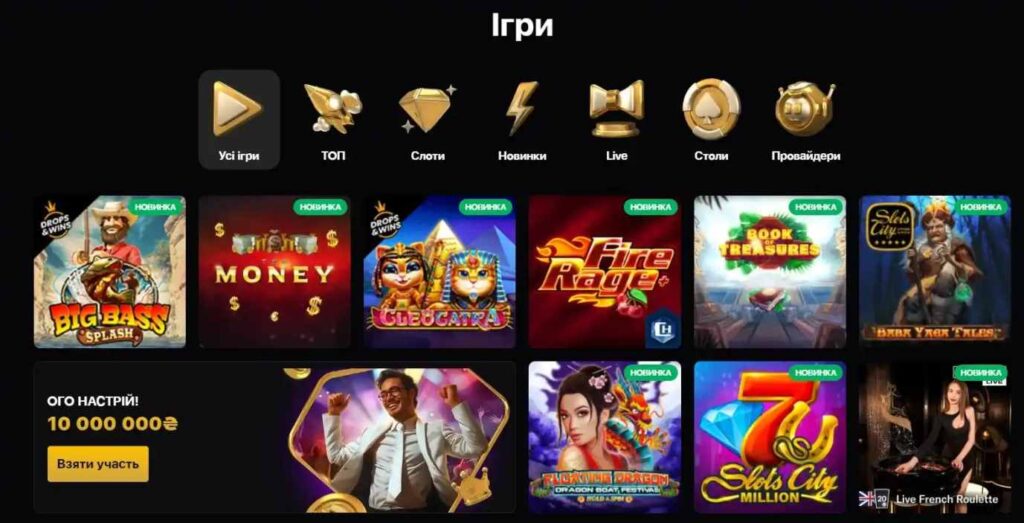
Task: Open the ТОП rocket category icon
Action: [333, 108]
